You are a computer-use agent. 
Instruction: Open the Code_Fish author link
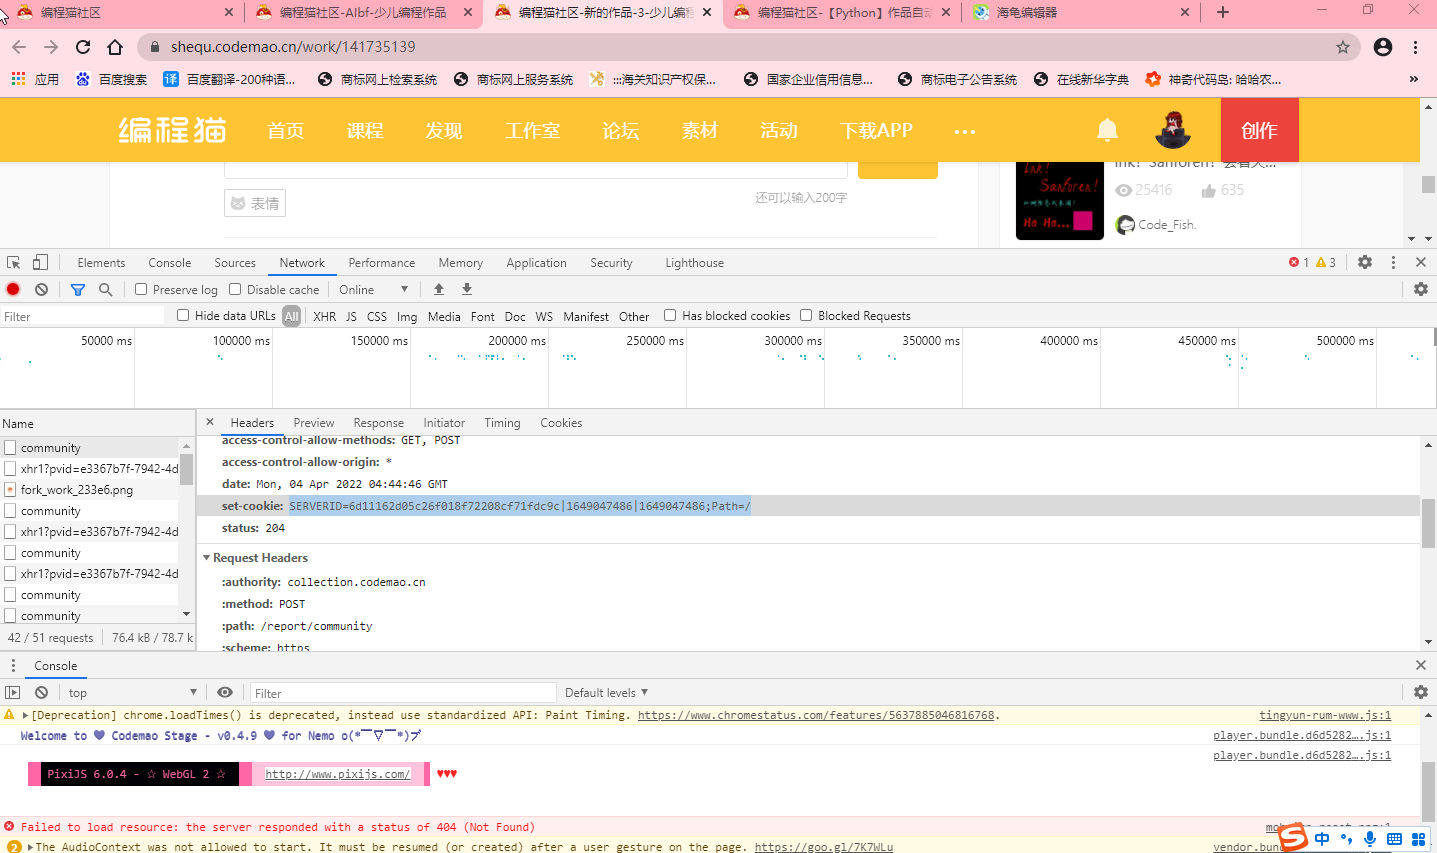1167,224
